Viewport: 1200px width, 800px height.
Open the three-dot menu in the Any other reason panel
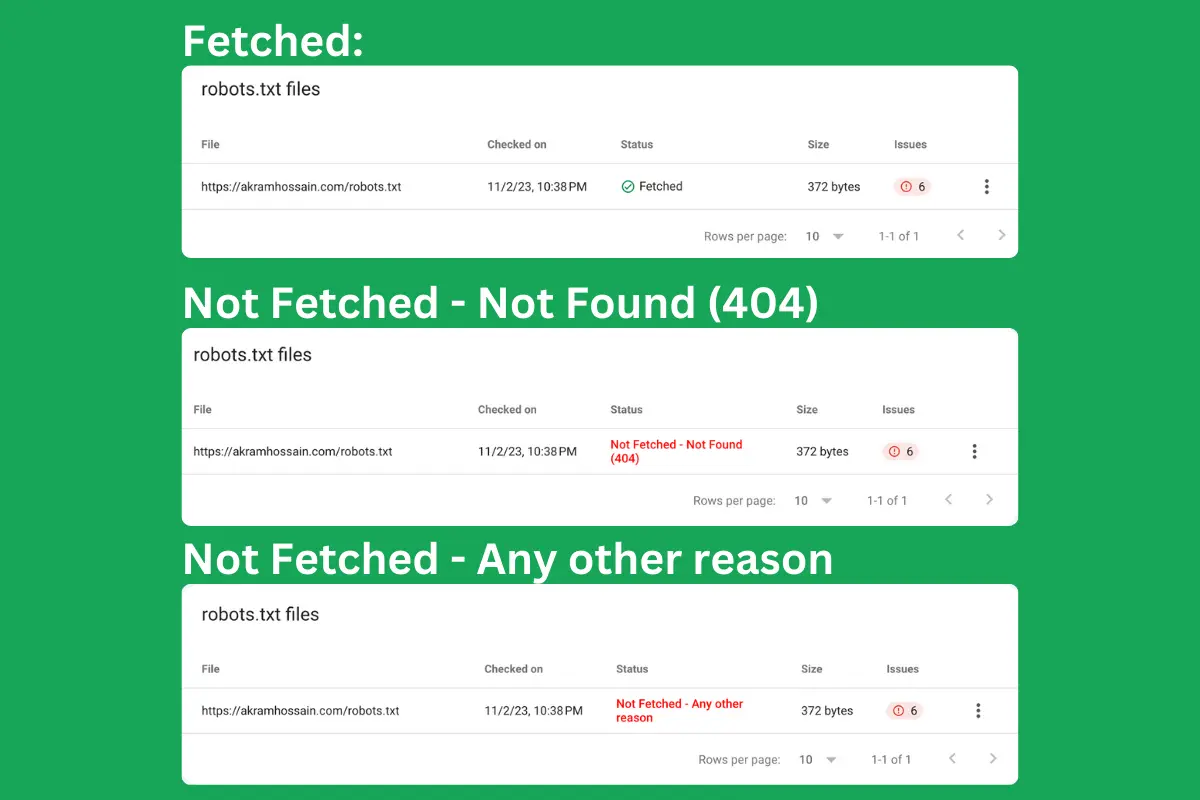click(x=978, y=711)
